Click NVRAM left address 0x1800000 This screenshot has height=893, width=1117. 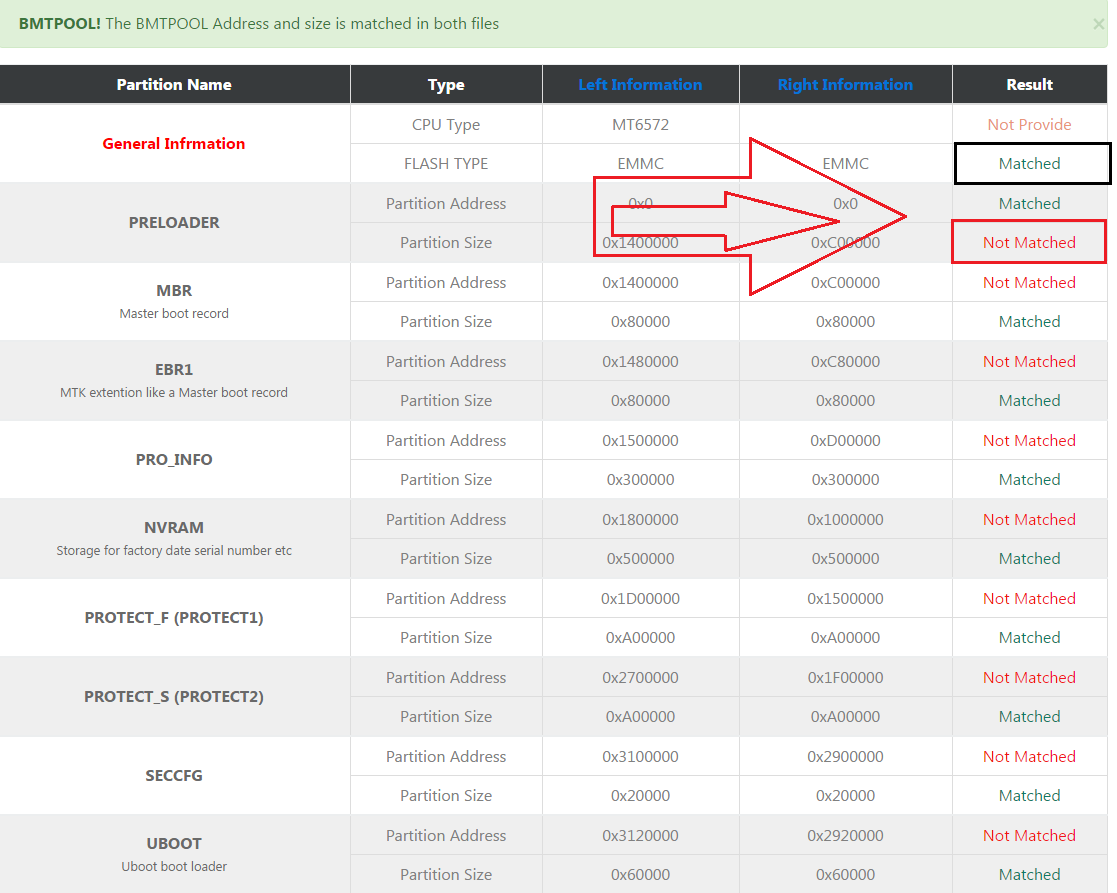pos(640,520)
